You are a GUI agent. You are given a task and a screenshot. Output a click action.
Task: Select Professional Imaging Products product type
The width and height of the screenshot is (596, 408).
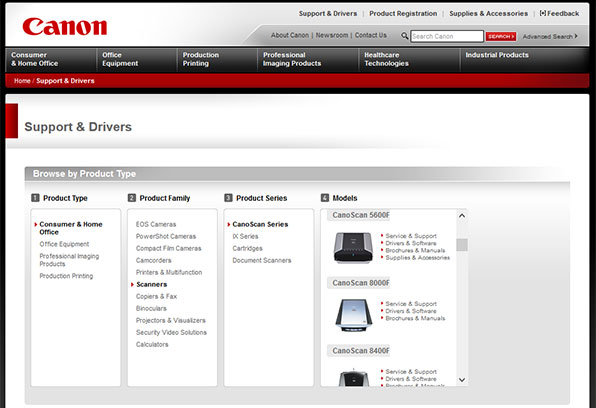coord(69,260)
